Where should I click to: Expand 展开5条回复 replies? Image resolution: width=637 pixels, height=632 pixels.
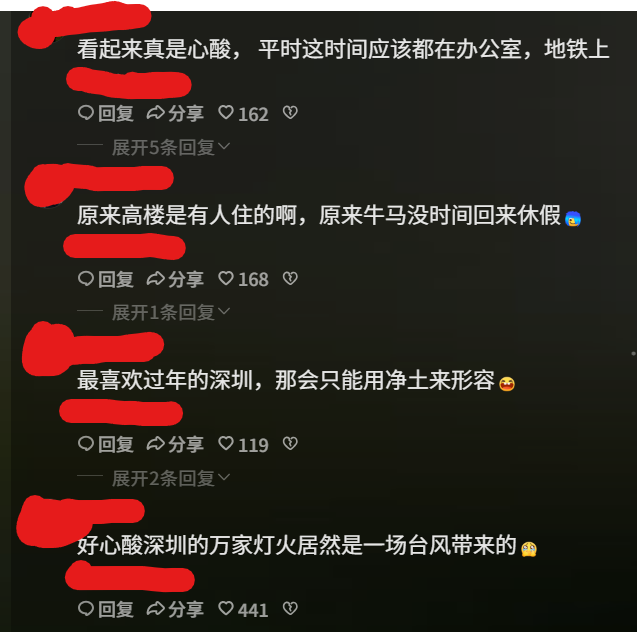[171, 147]
